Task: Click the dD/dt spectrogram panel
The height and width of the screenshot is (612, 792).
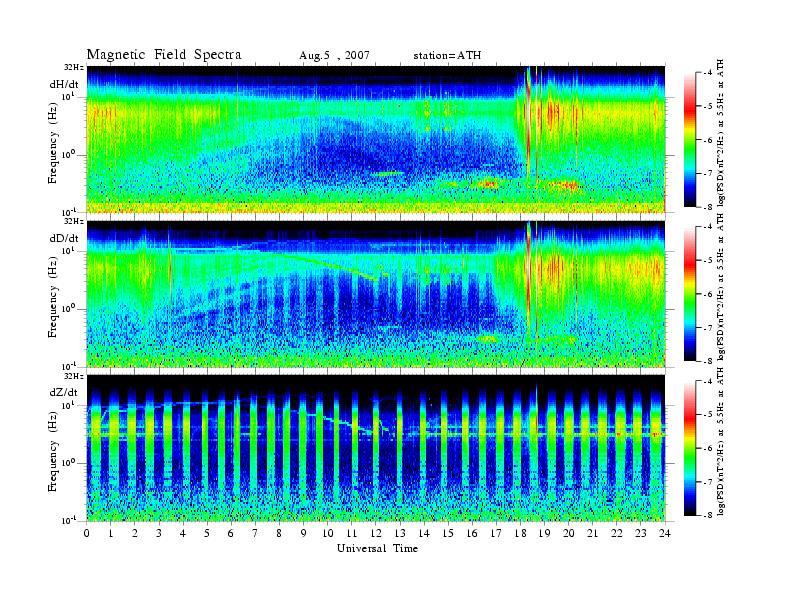Action: tap(376, 294)
